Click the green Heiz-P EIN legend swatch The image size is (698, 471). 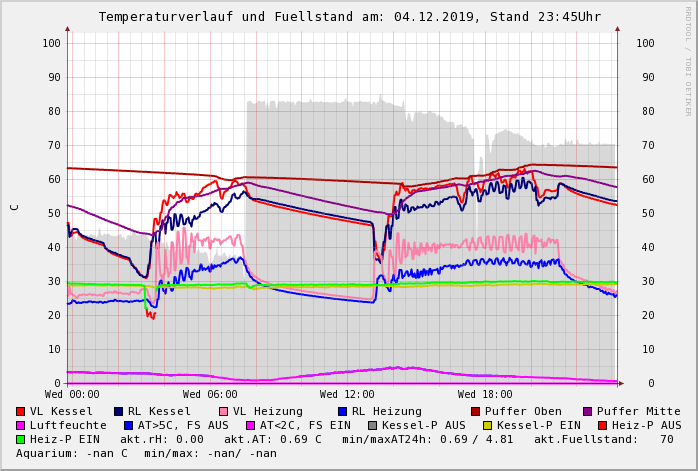pyautogui.click(x=21, y=439)
